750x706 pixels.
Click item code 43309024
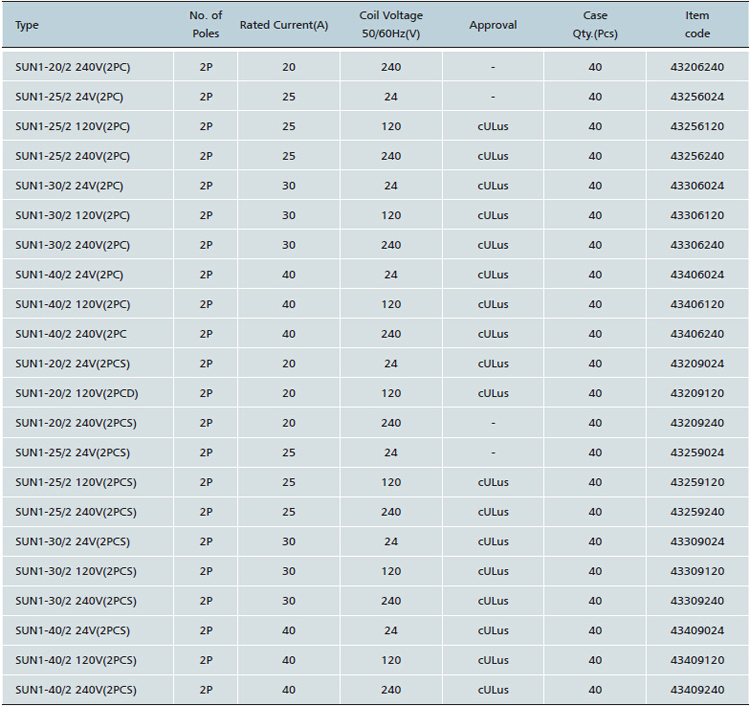tap(697, 541)
